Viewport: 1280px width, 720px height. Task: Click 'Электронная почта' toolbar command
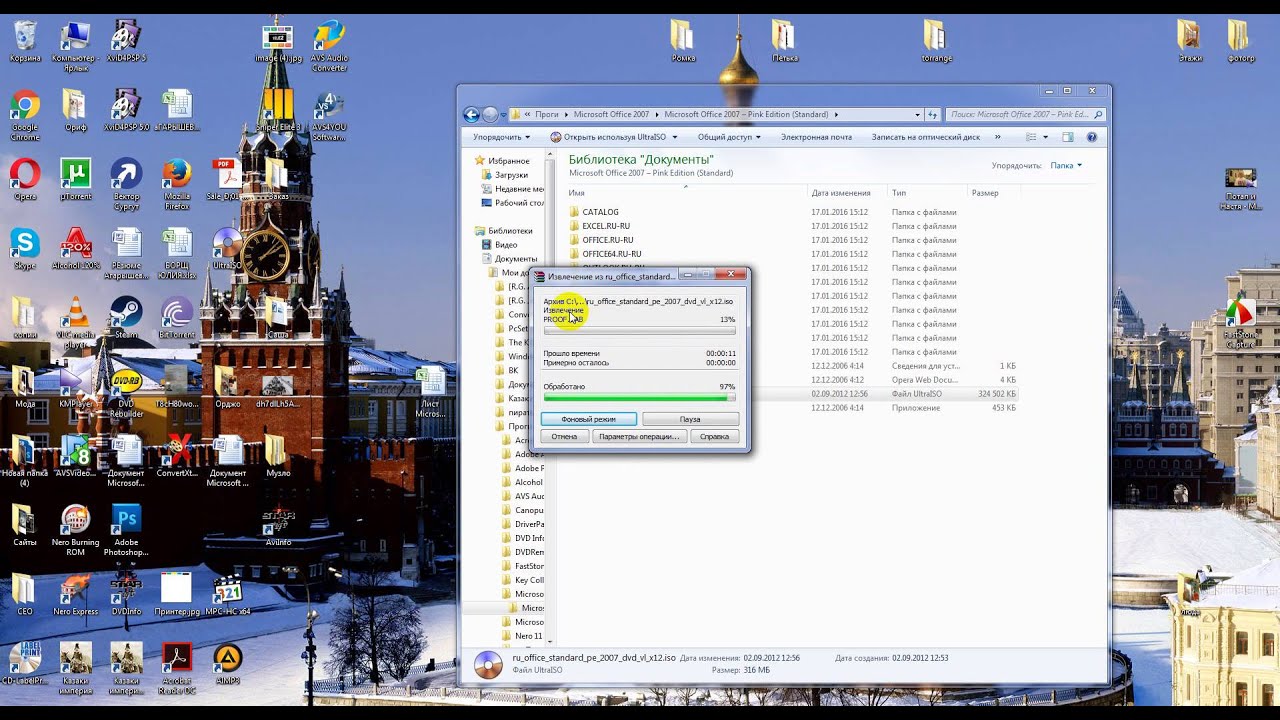pyautogui.click(x=816, y=137)
